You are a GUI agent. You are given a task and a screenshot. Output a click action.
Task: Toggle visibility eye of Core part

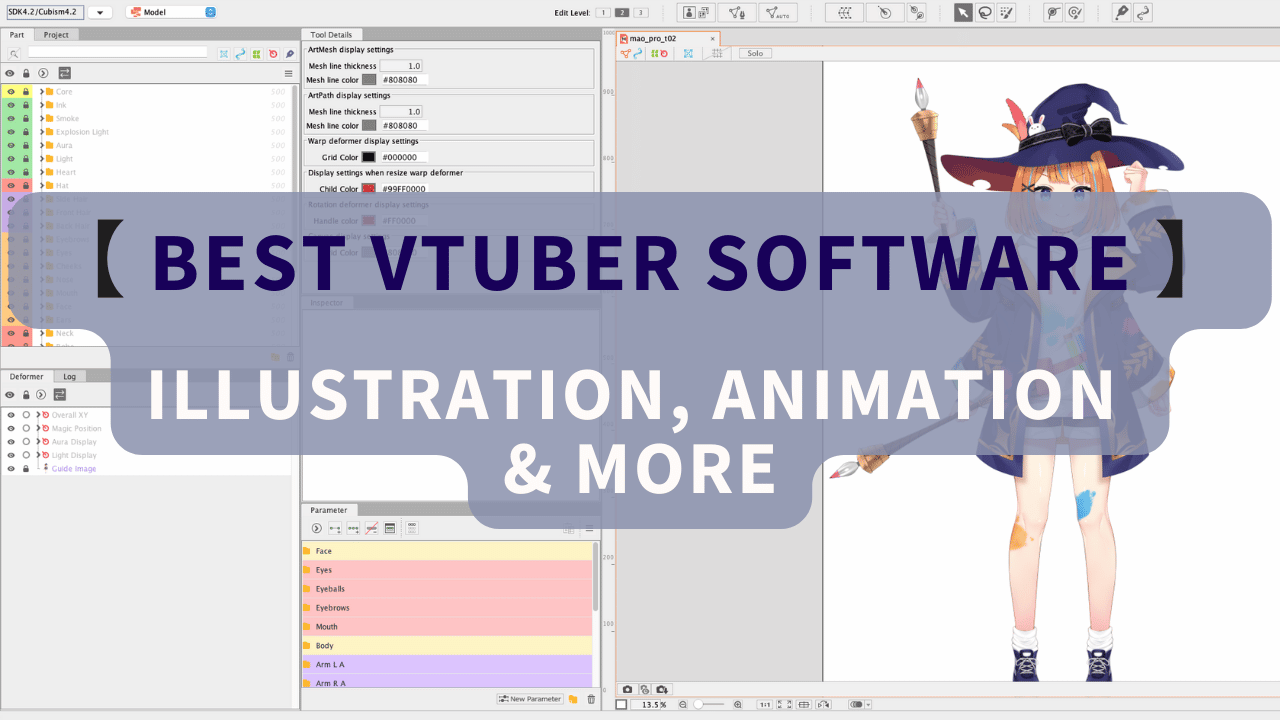point(11,91)
